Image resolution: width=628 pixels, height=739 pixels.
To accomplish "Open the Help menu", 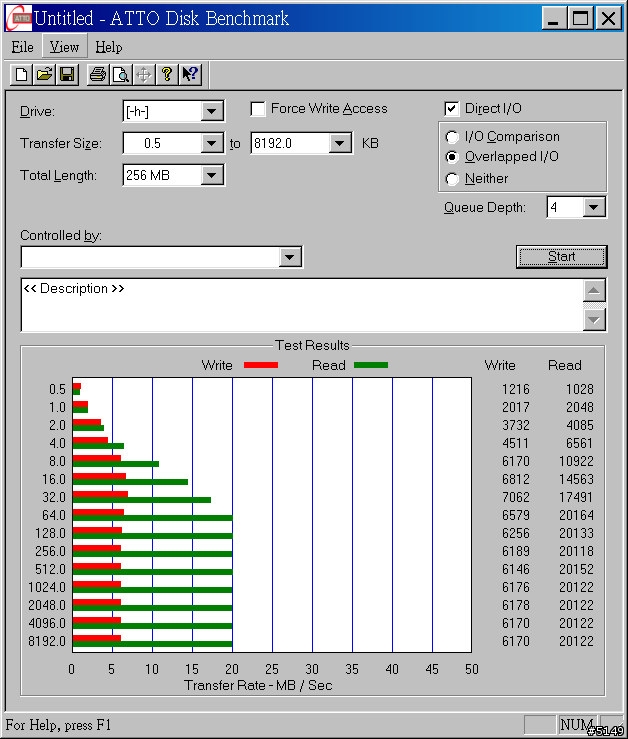I will pos(108,47).
